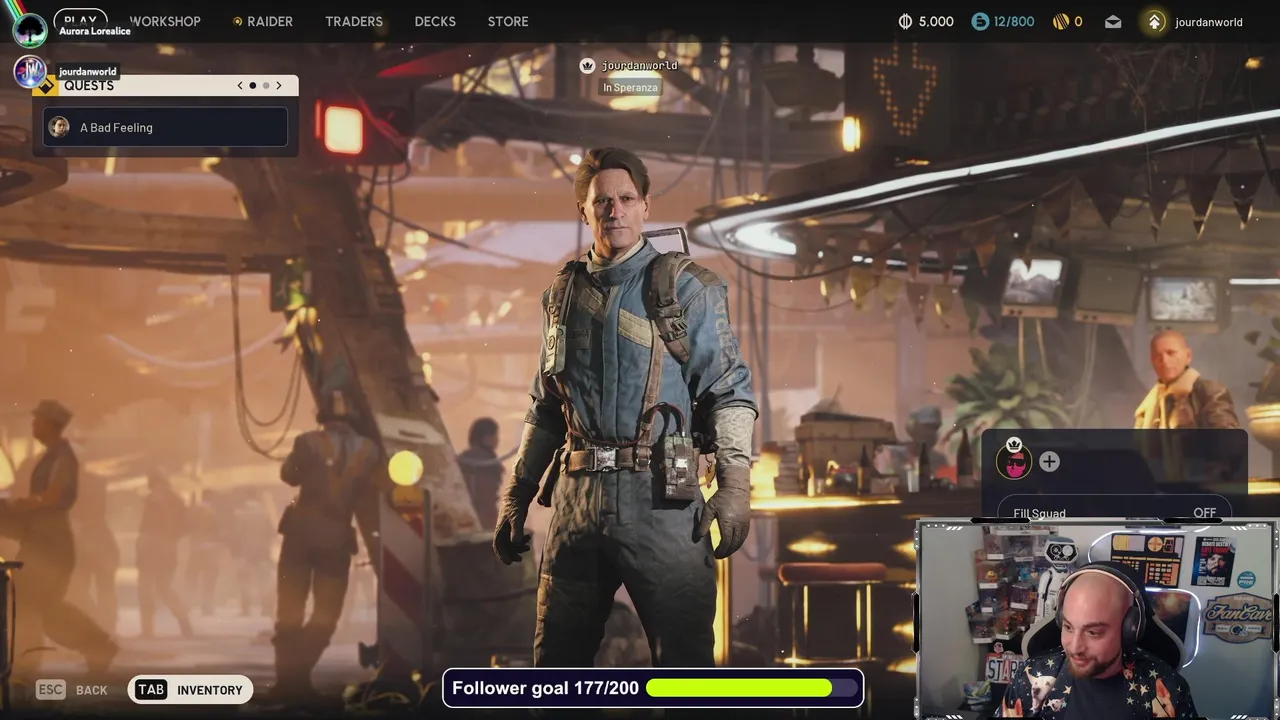Go to previous quest page arrow
Image resolution: width=1280 pixels, height=720 pixels.
[x=240, y=86]
